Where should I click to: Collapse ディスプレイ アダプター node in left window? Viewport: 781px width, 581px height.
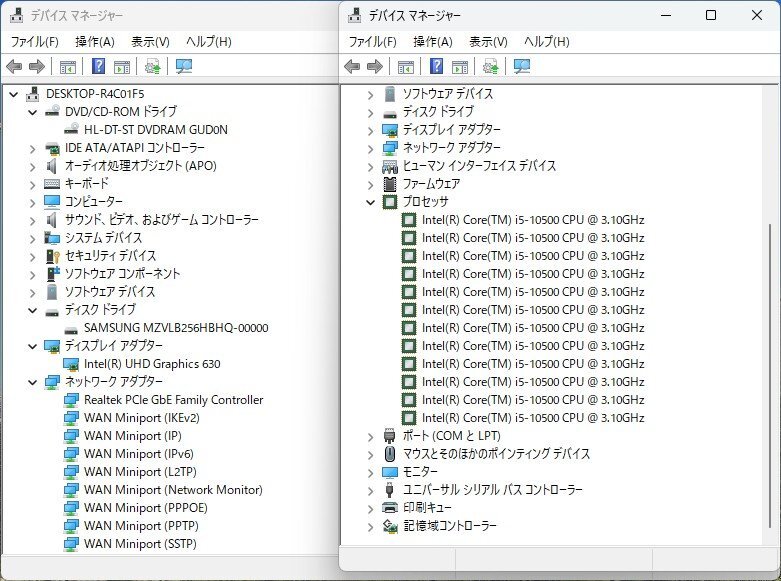click(x=33, y=346)
